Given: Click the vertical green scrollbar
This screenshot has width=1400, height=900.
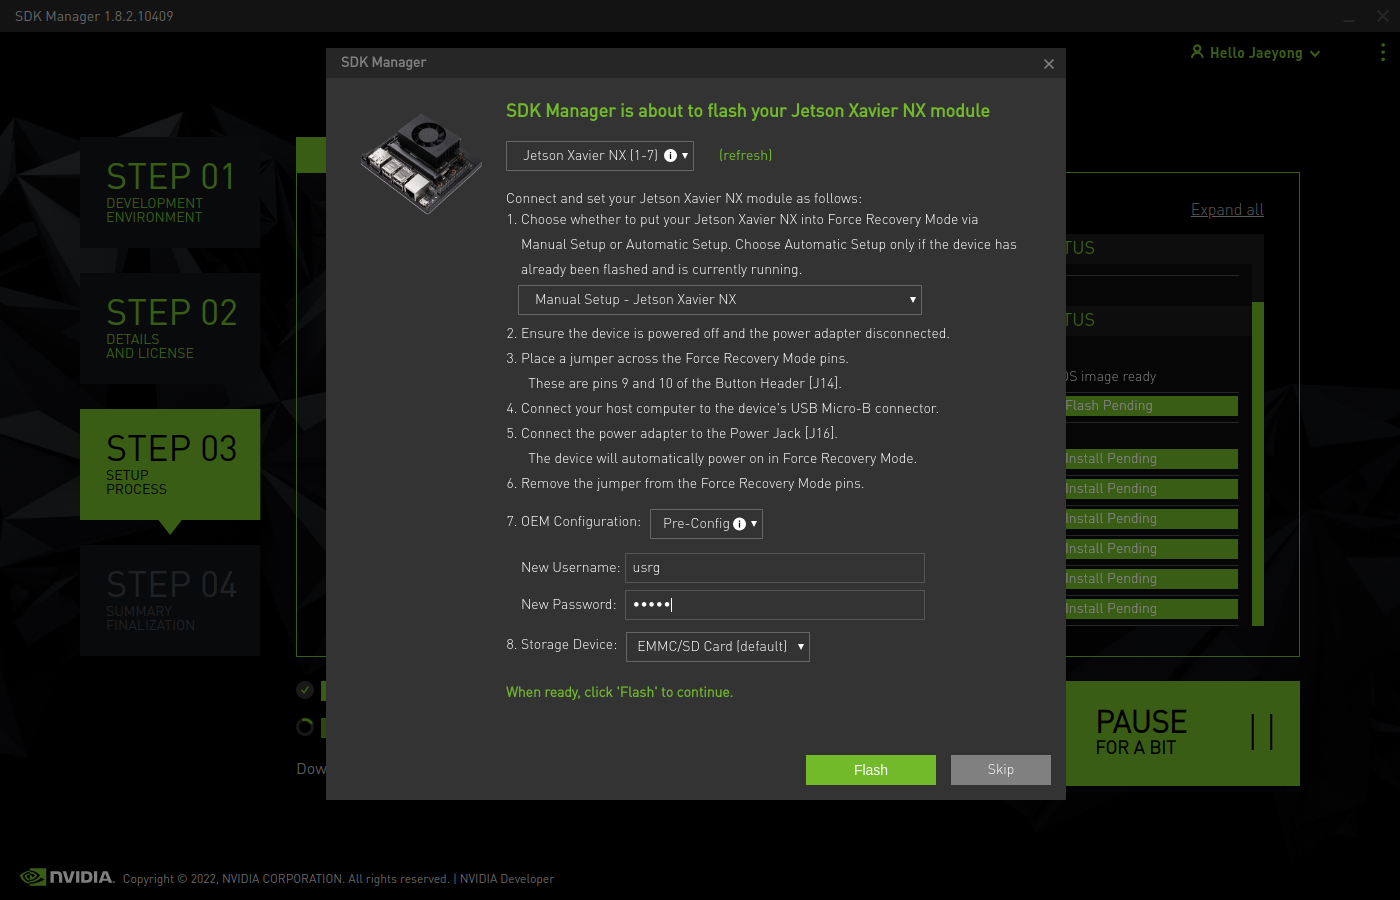Looking at the screenshot, I should [x=1258, y=463].
